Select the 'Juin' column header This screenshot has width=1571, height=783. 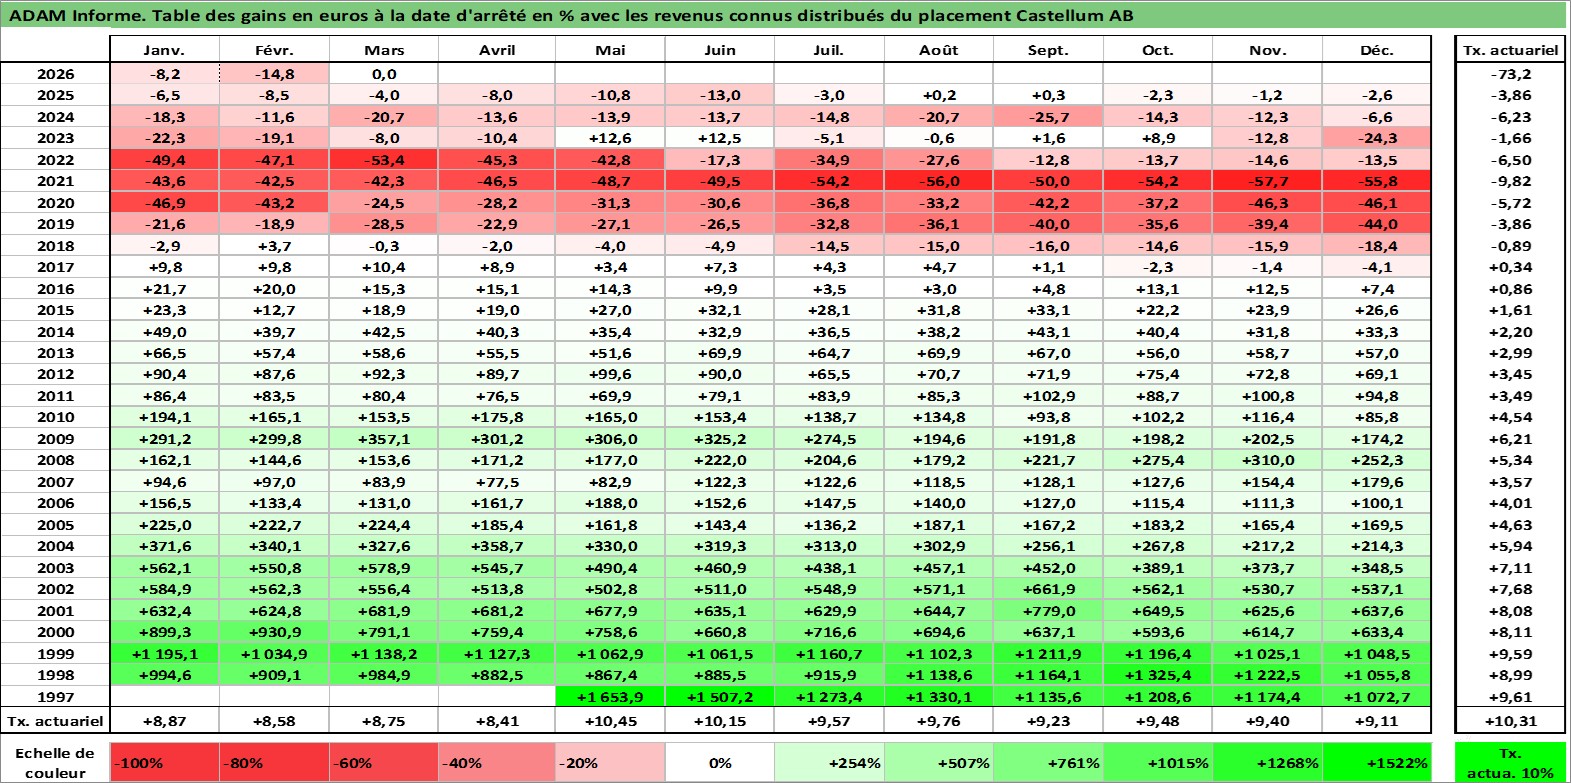click(720, 50)
